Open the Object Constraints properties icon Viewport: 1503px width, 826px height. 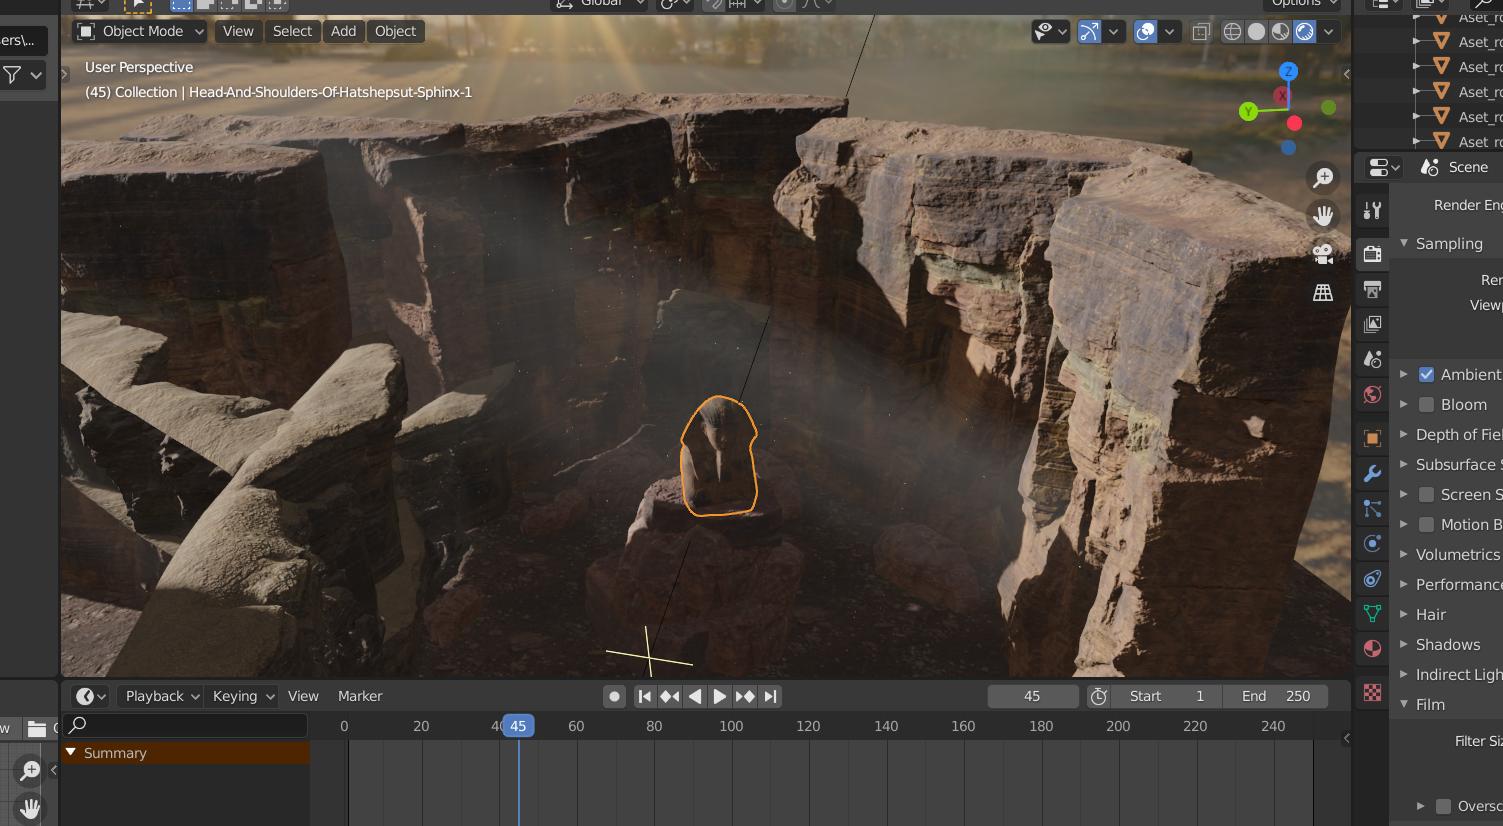pos(1372,578)
